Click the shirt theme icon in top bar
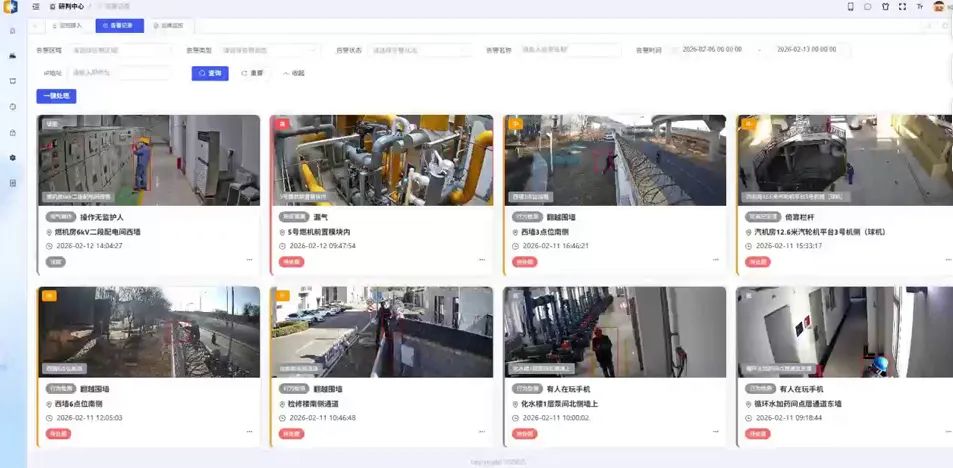 pos(886,7)
